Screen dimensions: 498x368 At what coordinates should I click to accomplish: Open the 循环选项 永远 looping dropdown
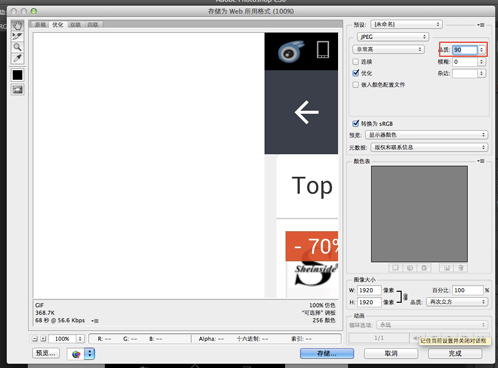click(x=432, y=325)
